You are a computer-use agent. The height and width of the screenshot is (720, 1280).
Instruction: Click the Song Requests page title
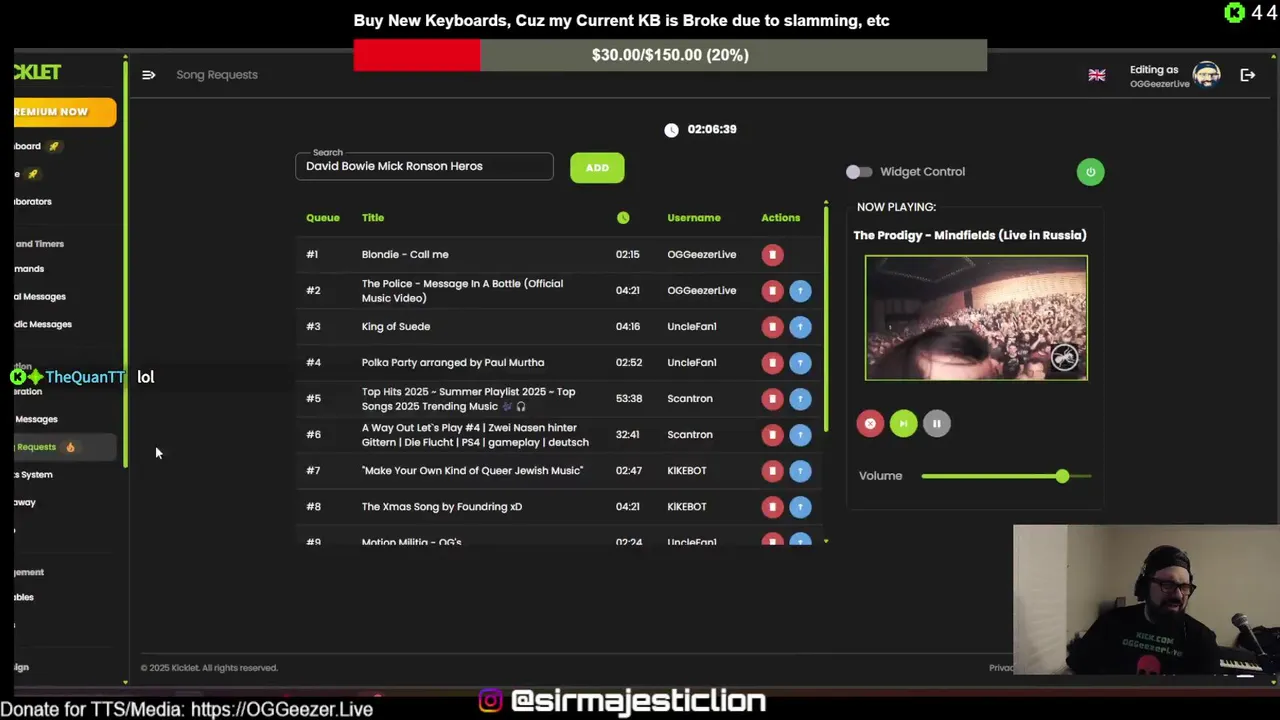tap(217, 75)
